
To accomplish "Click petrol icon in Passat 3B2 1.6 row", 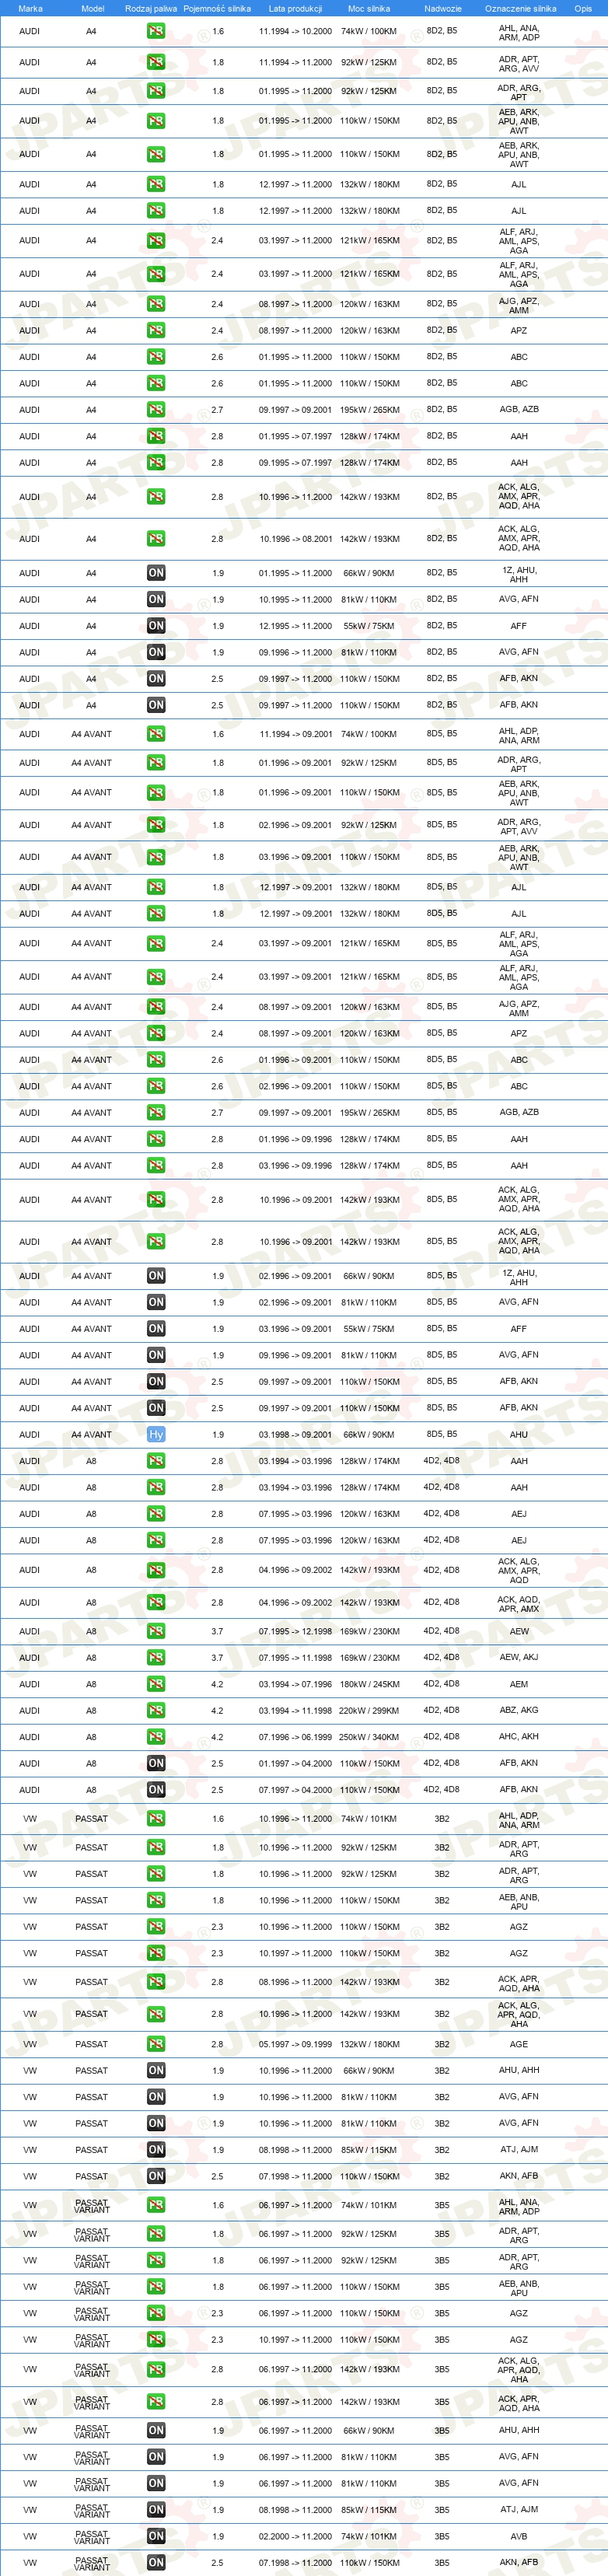I will tap(156, 1819).
